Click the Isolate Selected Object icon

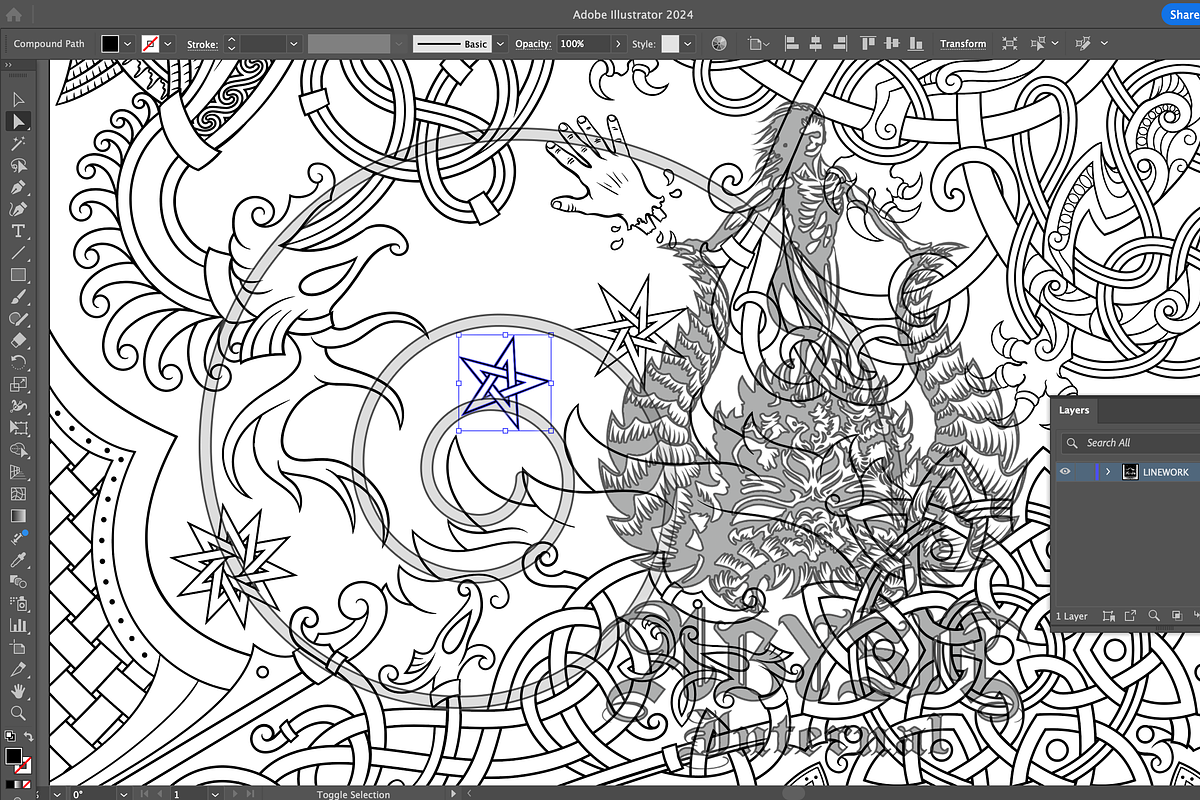[x=1009, y=44]
